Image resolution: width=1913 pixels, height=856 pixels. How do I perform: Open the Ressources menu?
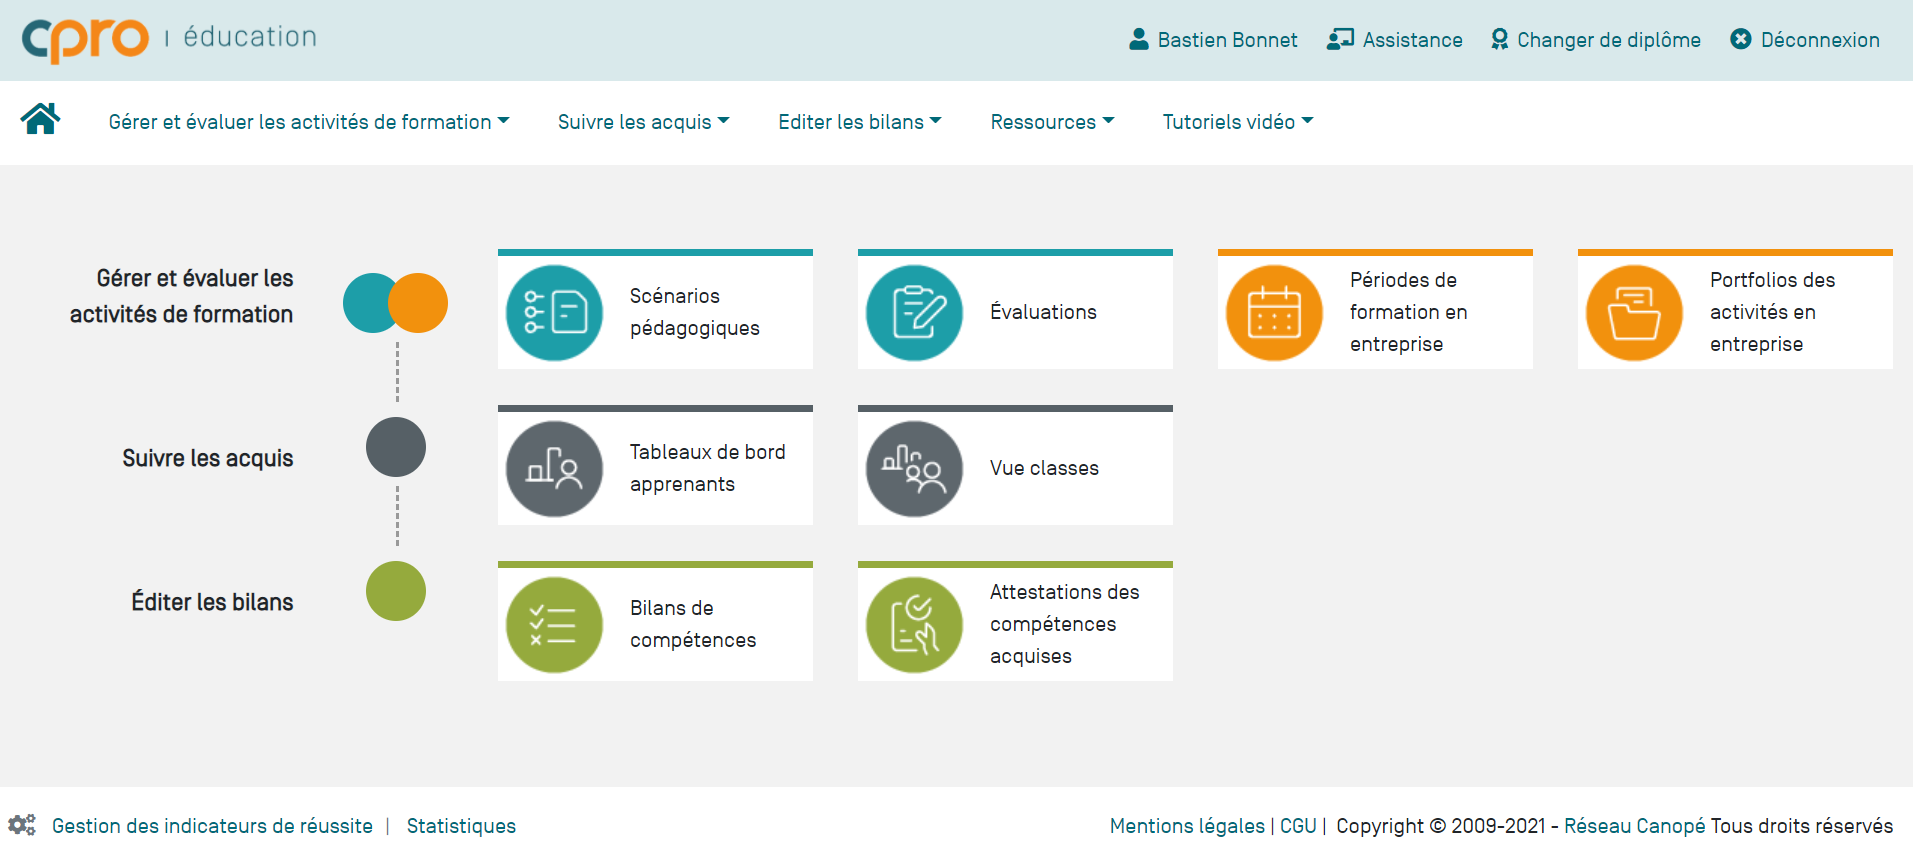(1051, 122)
